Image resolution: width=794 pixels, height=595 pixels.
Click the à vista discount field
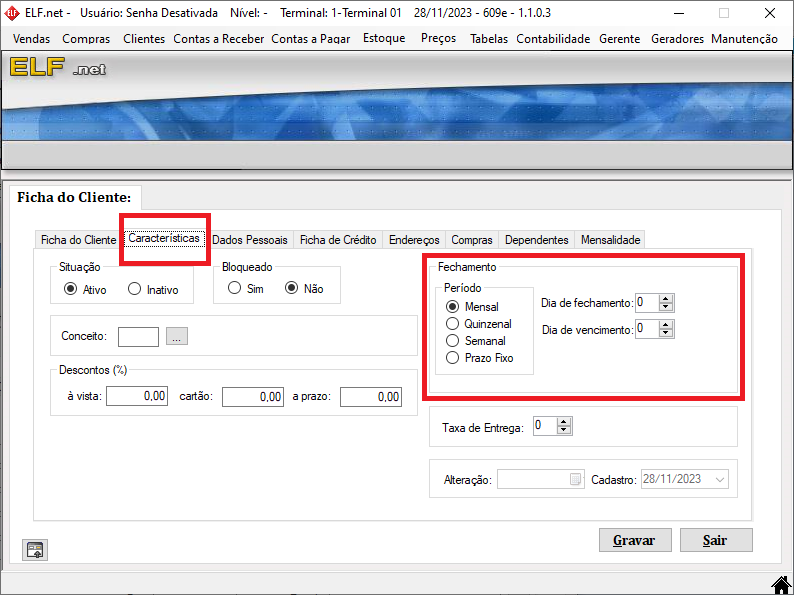tap(137, 396)
